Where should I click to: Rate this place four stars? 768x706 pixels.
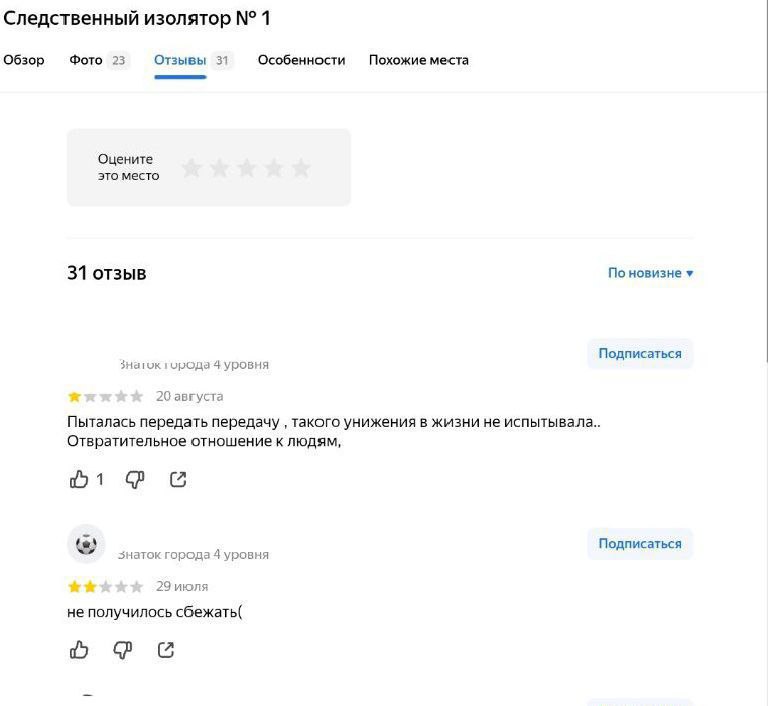click(274, 168)
